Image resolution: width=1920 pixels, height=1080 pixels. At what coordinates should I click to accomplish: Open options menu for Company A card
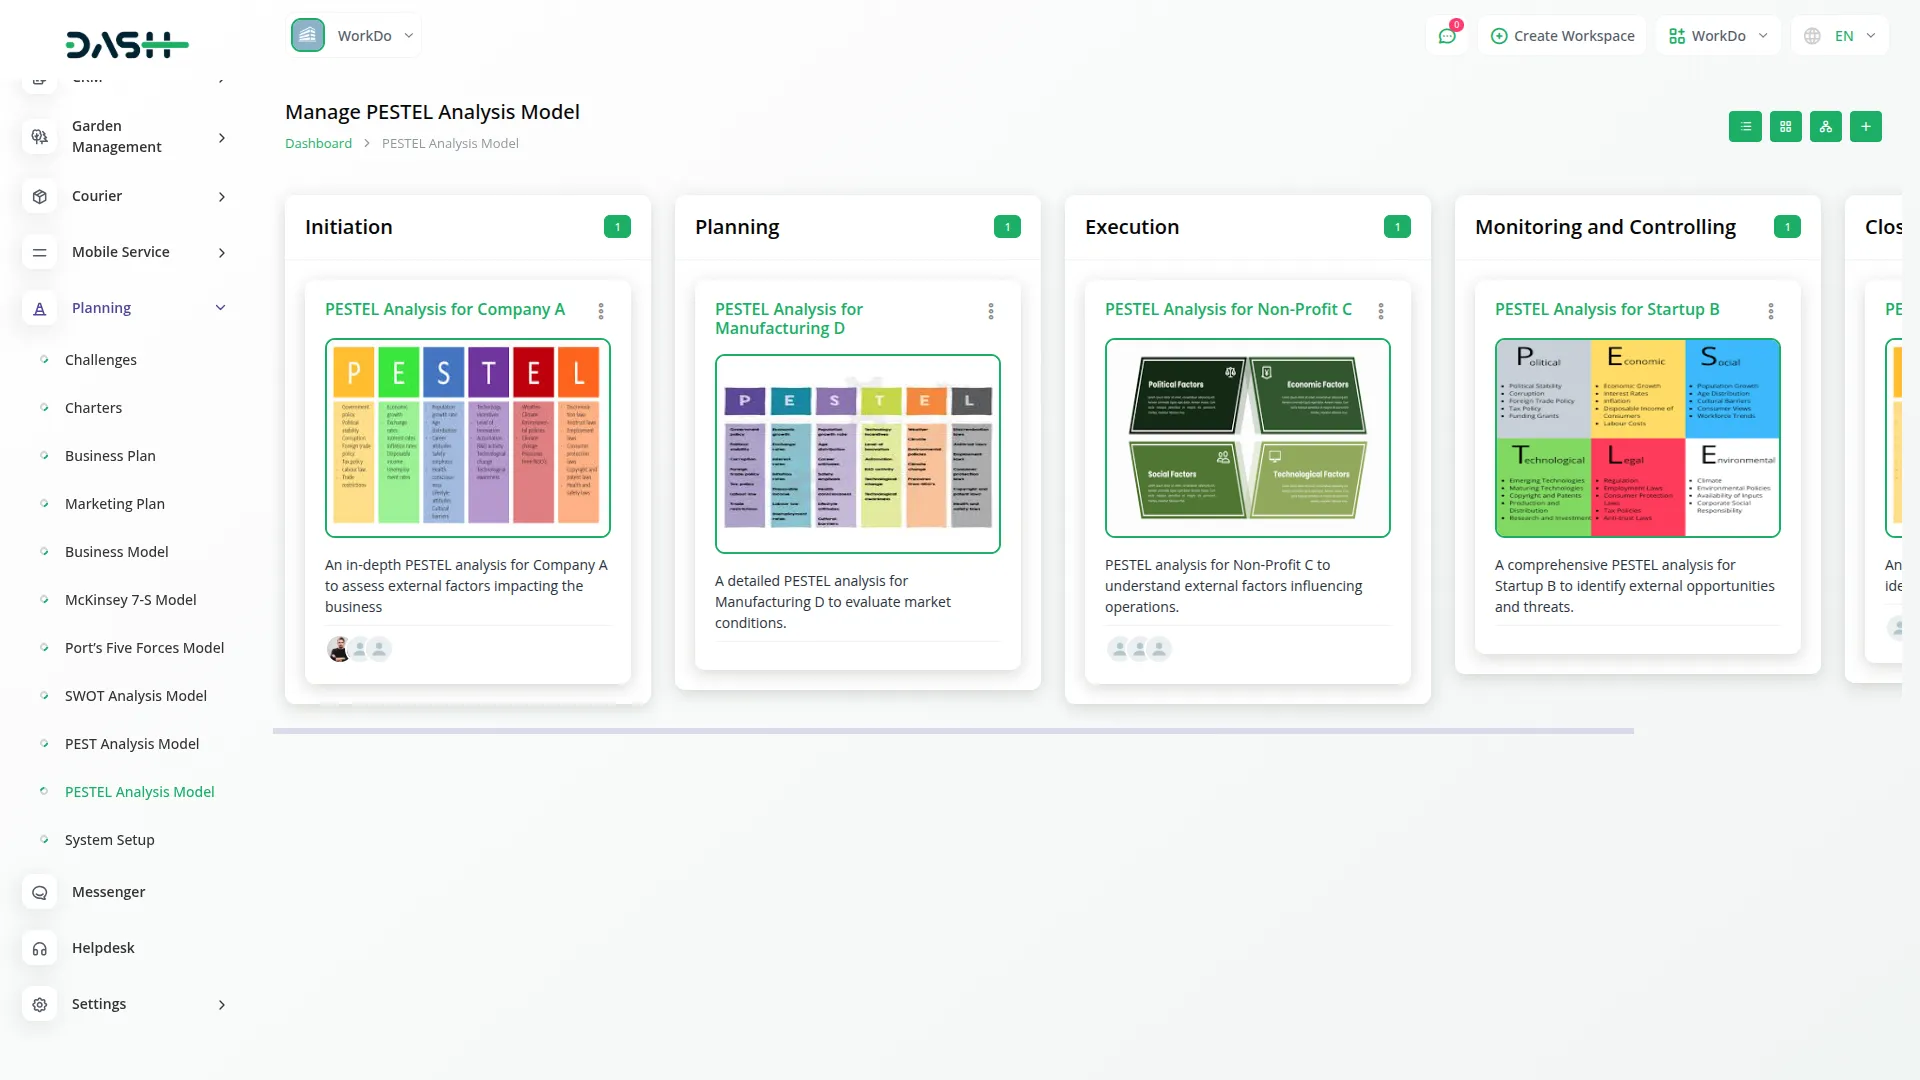click(x=601, y=311)
